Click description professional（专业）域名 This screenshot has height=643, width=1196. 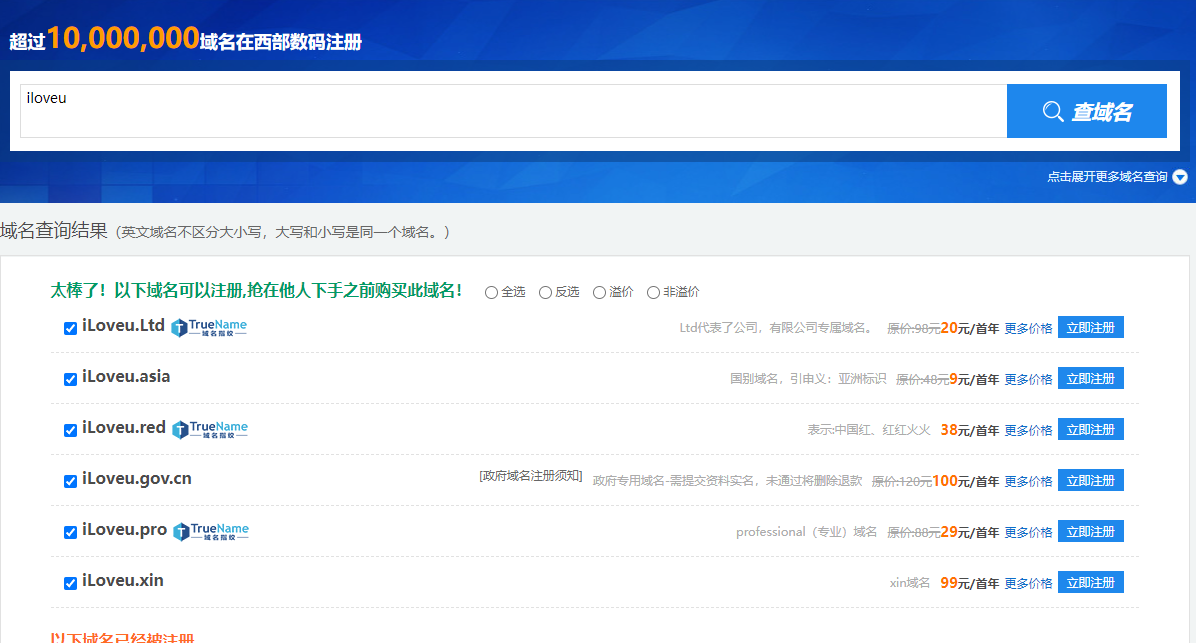coord(806,532)
